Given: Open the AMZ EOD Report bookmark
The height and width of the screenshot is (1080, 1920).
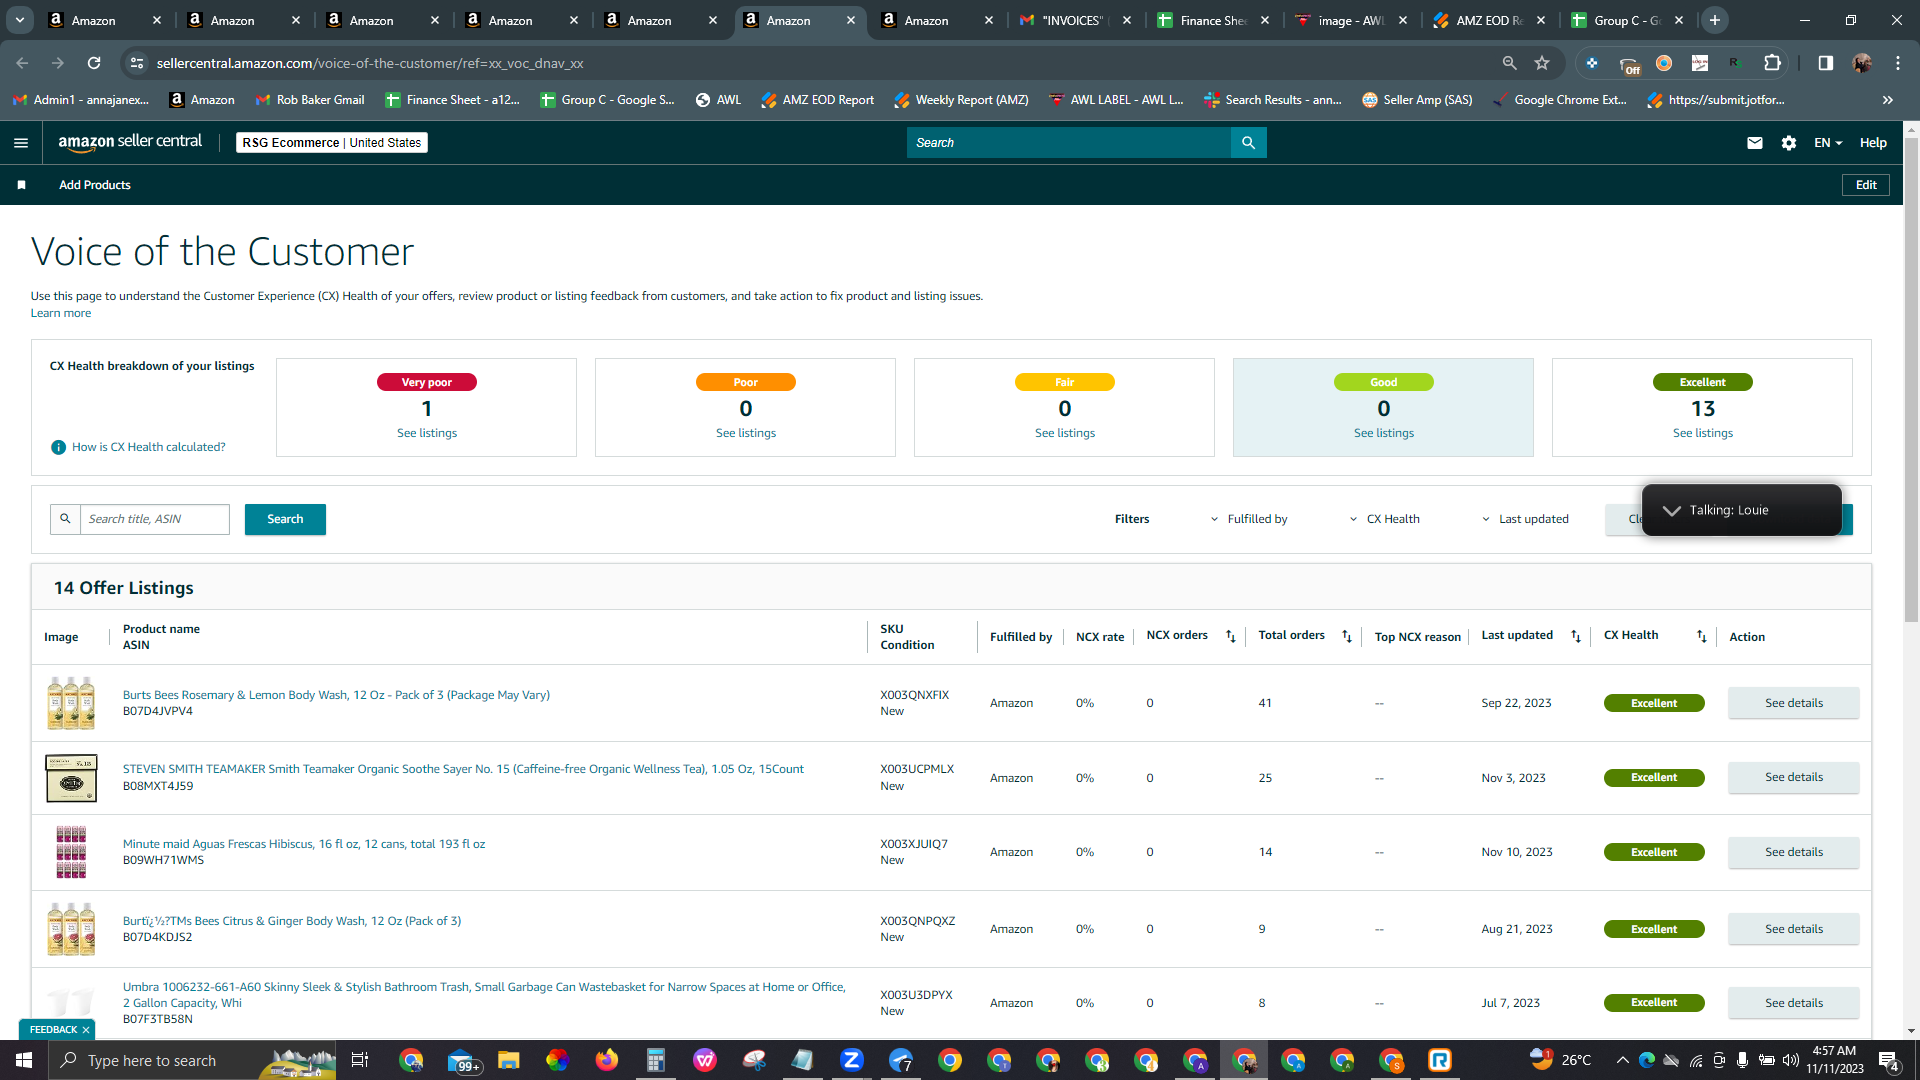Looking at the screenshot, I should coord(818,100).
